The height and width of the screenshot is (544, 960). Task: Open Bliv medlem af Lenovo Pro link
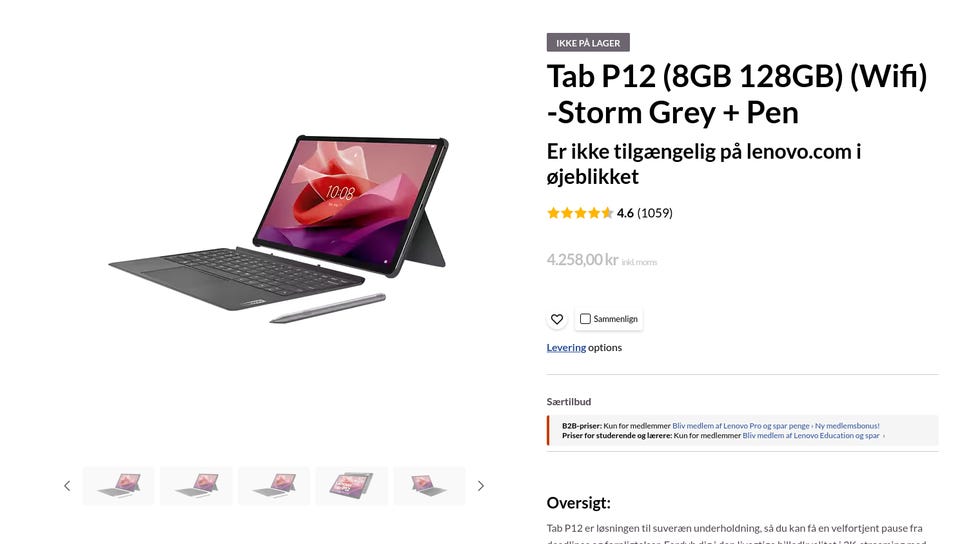741,426
